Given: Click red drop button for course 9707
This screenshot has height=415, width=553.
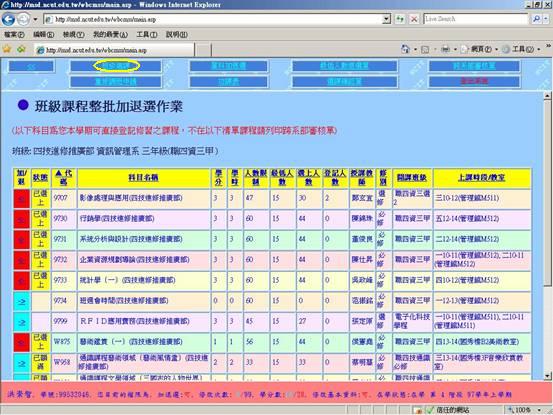Looking at the screenshot, I should [22, 199].
